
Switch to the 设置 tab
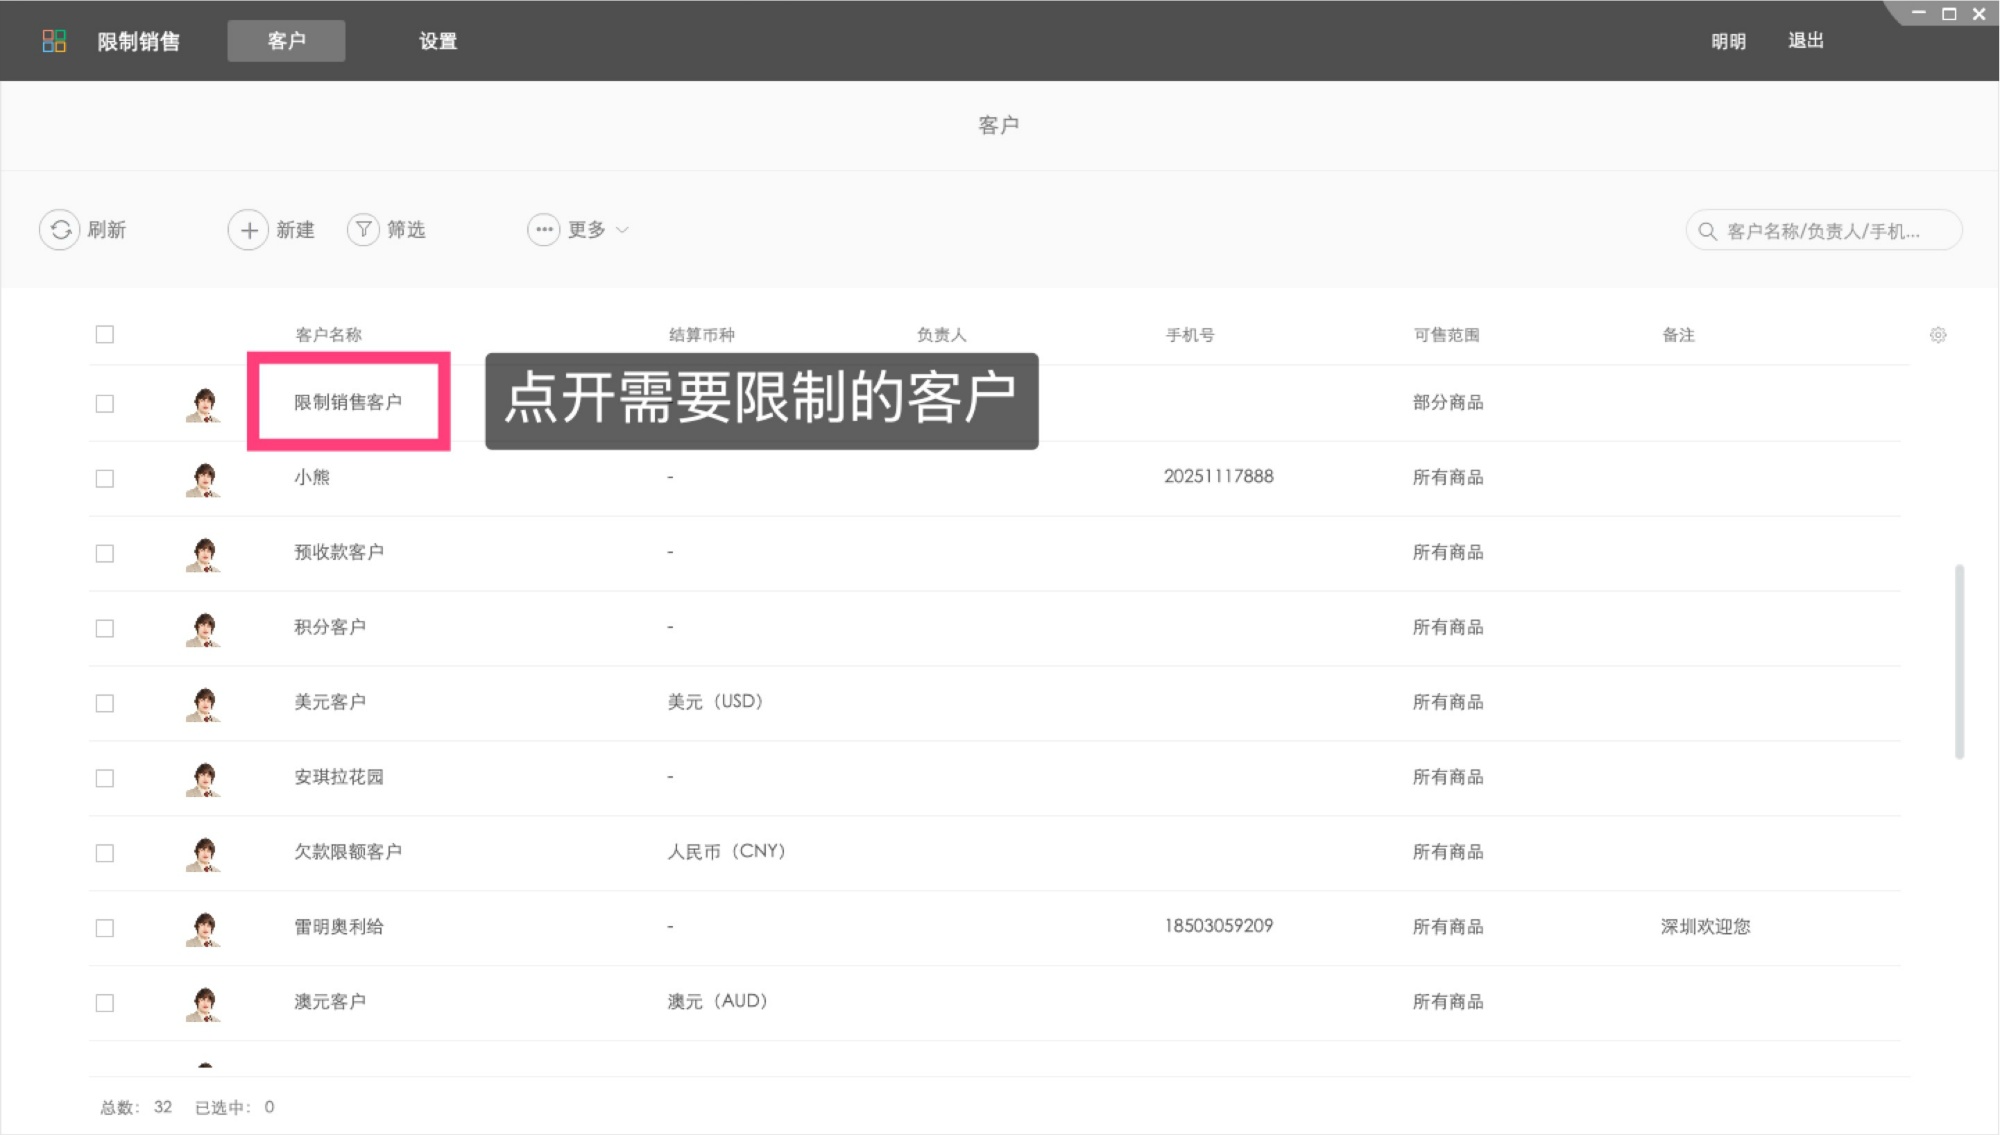pyautogui.click(x=437, y=41)
